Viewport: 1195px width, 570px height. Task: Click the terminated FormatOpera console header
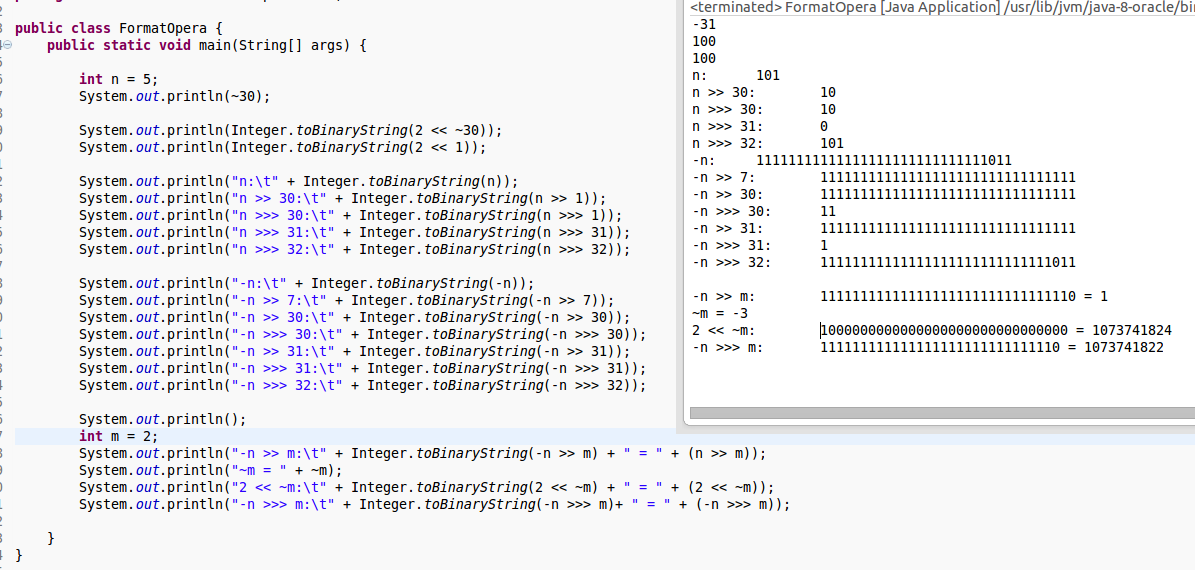coord(845,8)
